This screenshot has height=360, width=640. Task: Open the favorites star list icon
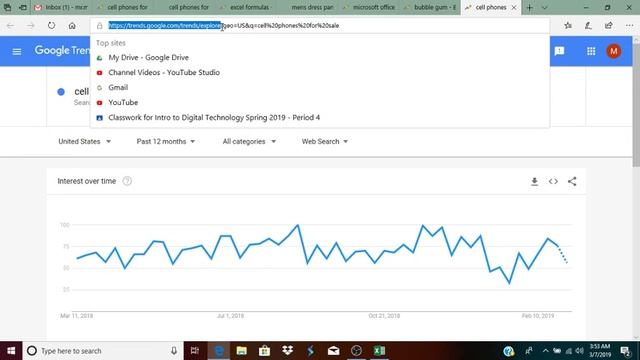click(x=568, y=25)
